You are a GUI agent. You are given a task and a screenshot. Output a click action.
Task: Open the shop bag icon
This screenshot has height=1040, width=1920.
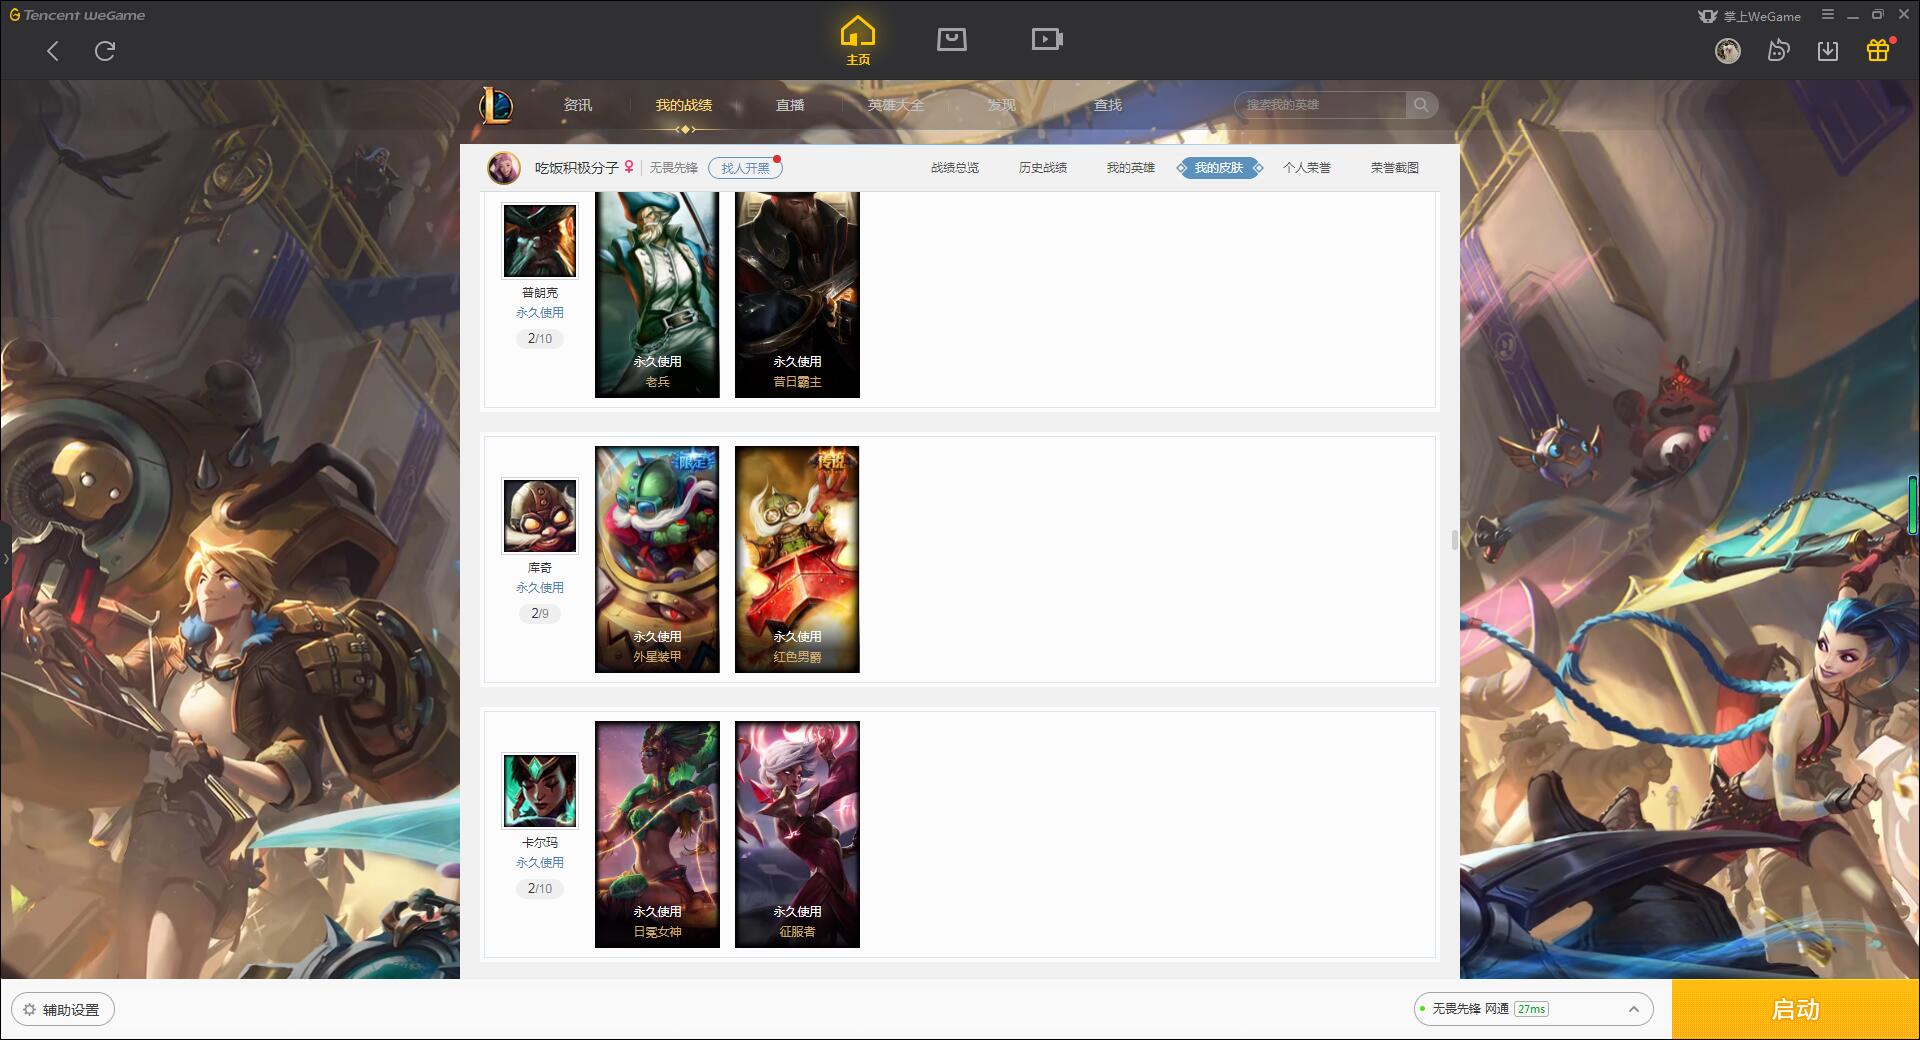pos(952,39)
